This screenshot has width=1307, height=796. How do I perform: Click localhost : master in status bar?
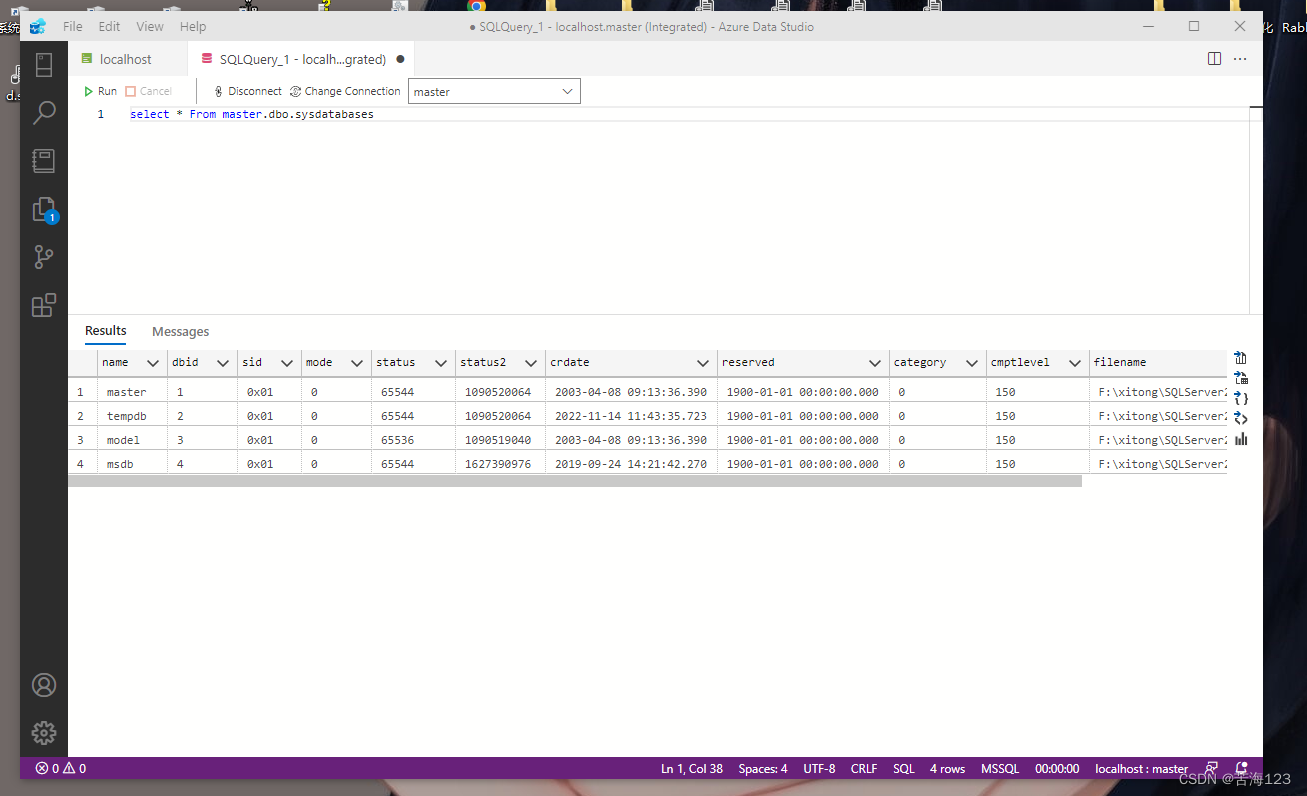pos(1142,769)
